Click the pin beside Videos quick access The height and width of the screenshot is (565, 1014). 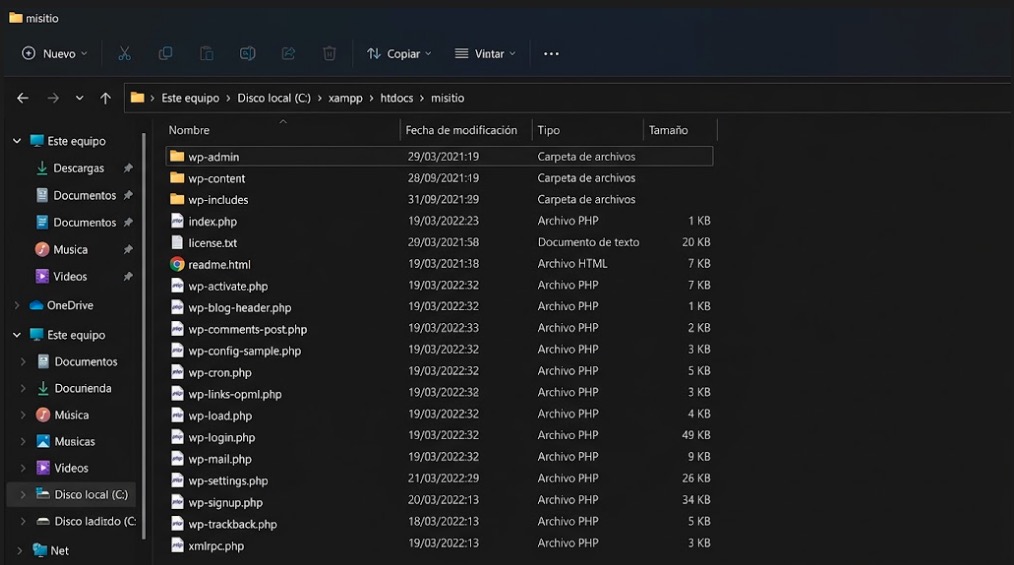(x=128, y=277)
